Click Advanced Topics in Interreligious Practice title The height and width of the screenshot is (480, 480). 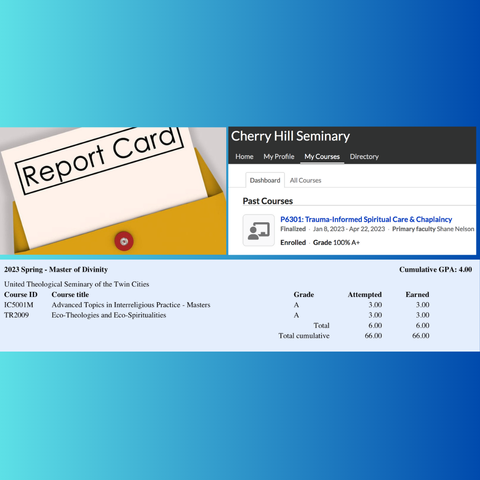tap(131, 305)
